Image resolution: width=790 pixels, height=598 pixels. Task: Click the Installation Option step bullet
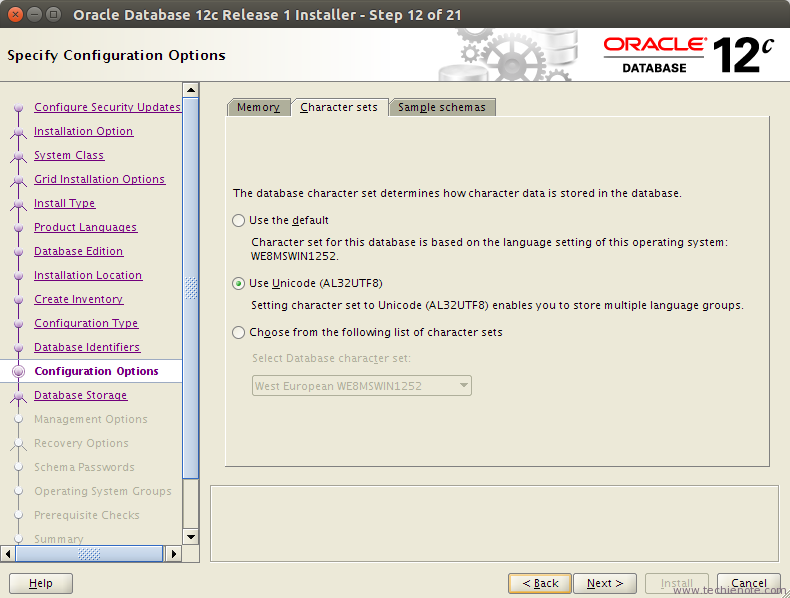[x=19, y=131]
